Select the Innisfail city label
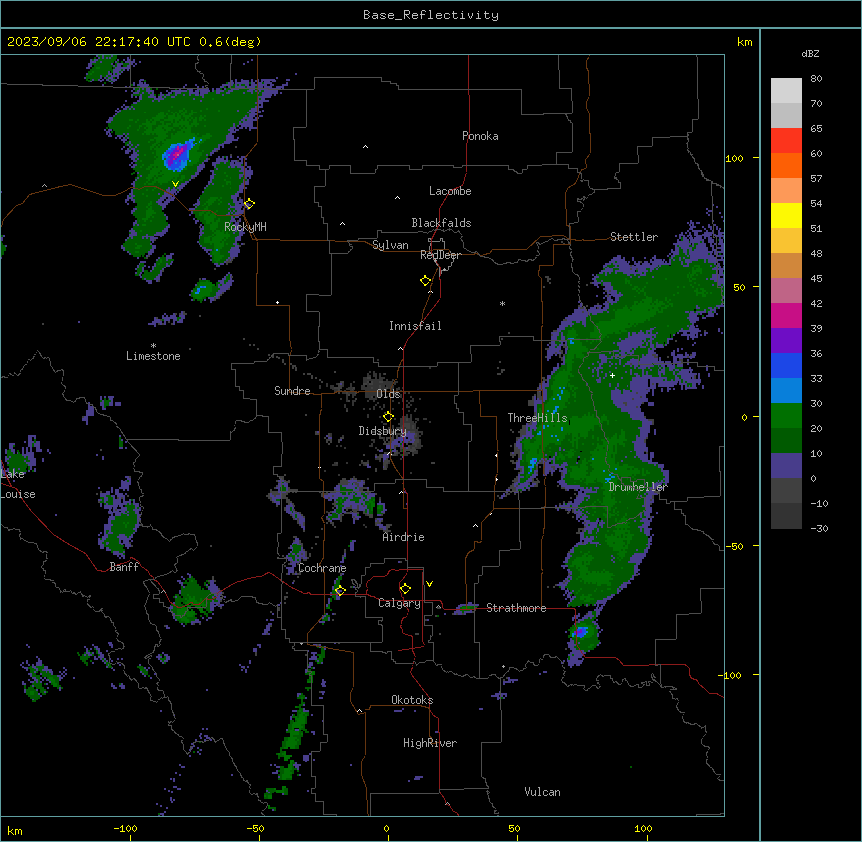This screenshot has width=862, height=842. [x=415, y=326]
